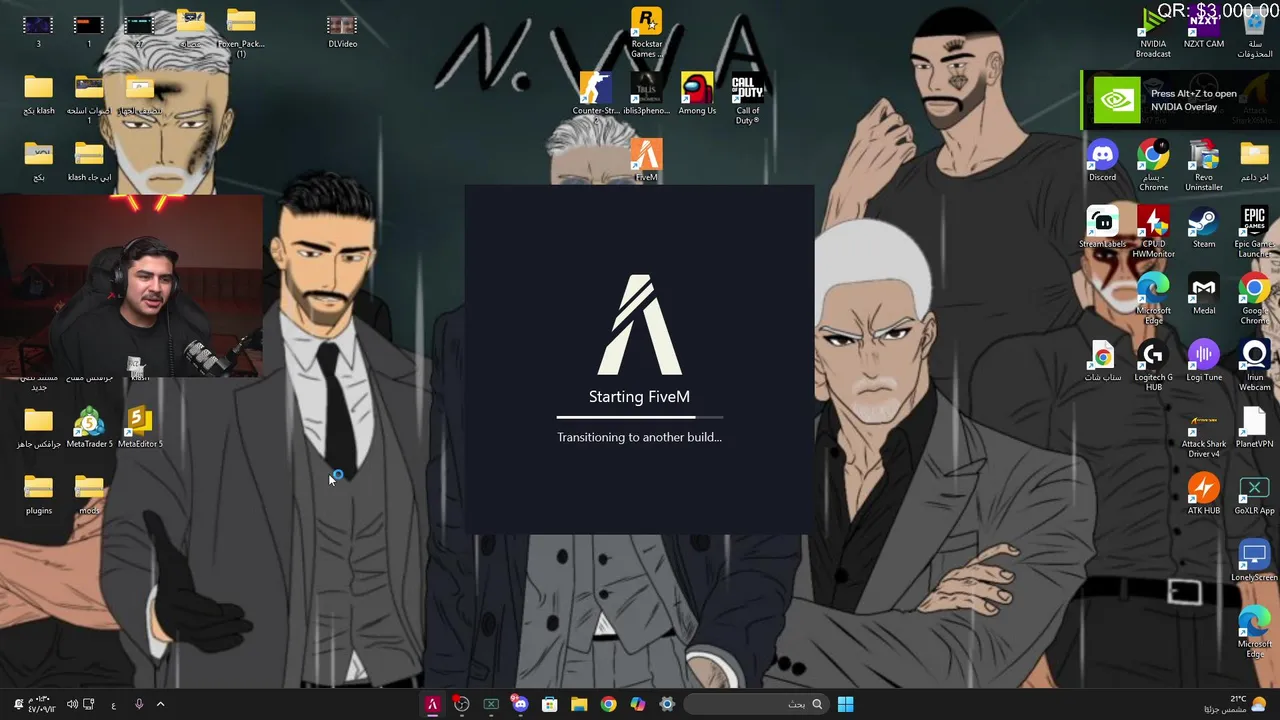
Task: Open the Settings gear on taskbar
Action: (x=667, y=704)
